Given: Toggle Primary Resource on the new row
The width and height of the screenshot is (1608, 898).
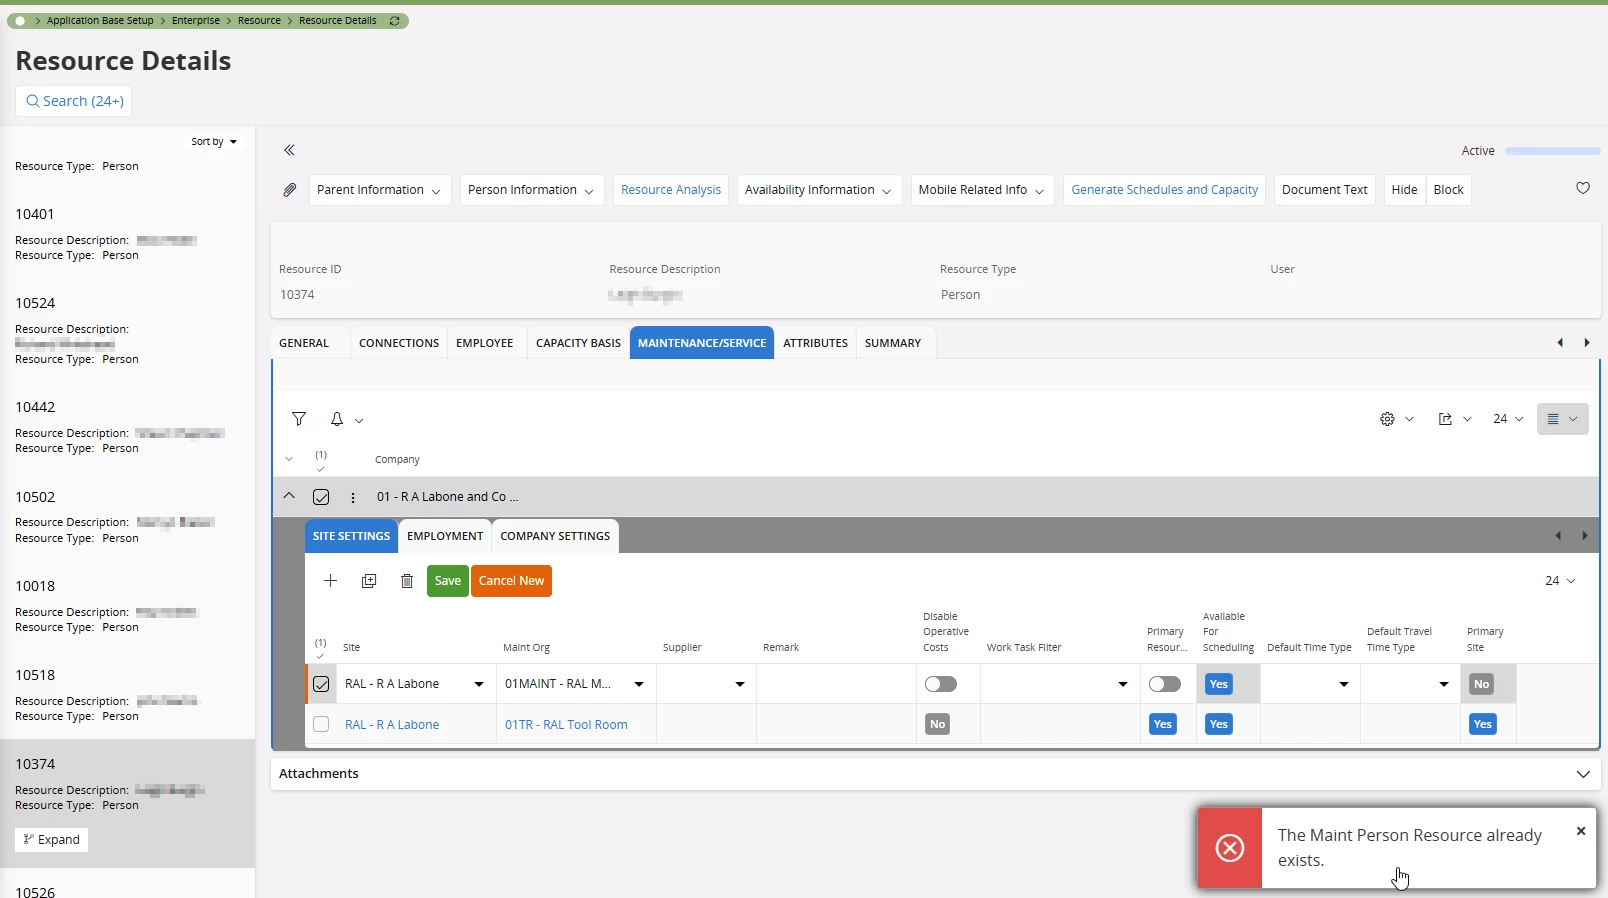Looking at the screenshot, I should [1165, 684].
